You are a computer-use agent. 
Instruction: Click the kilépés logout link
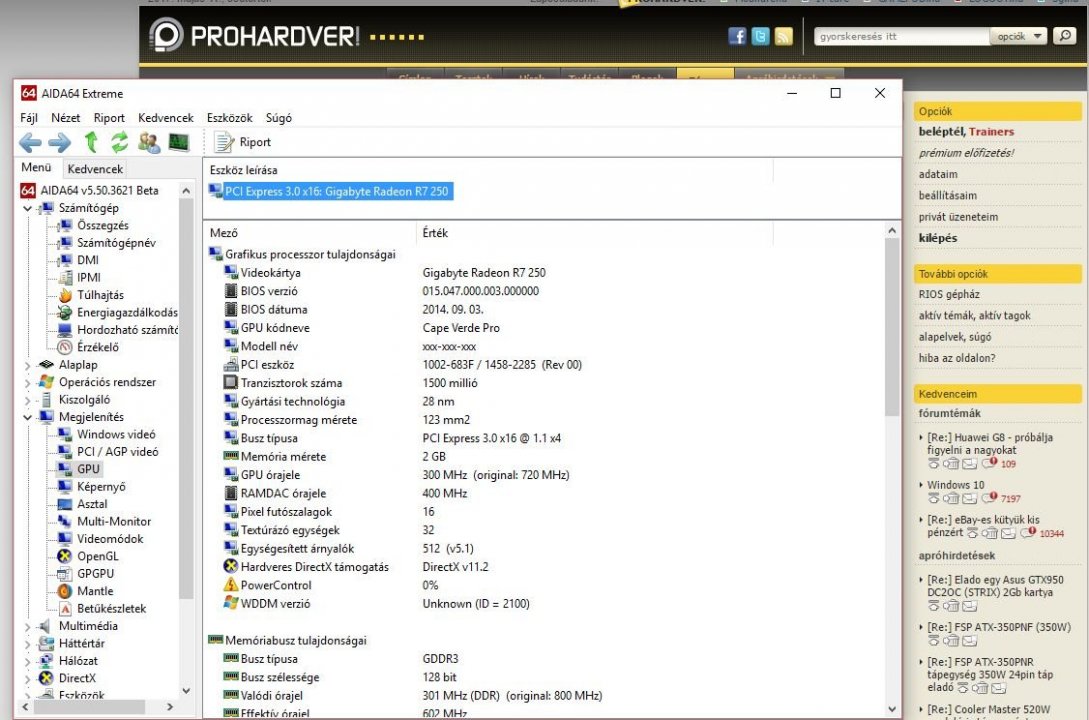click(x=938, y=238)
